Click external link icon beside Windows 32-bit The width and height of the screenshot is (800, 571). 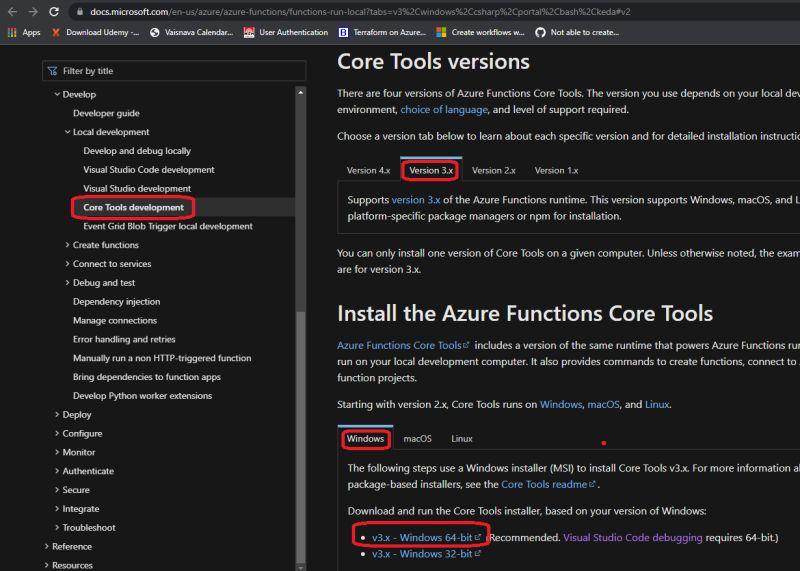[x=478, y=553]
